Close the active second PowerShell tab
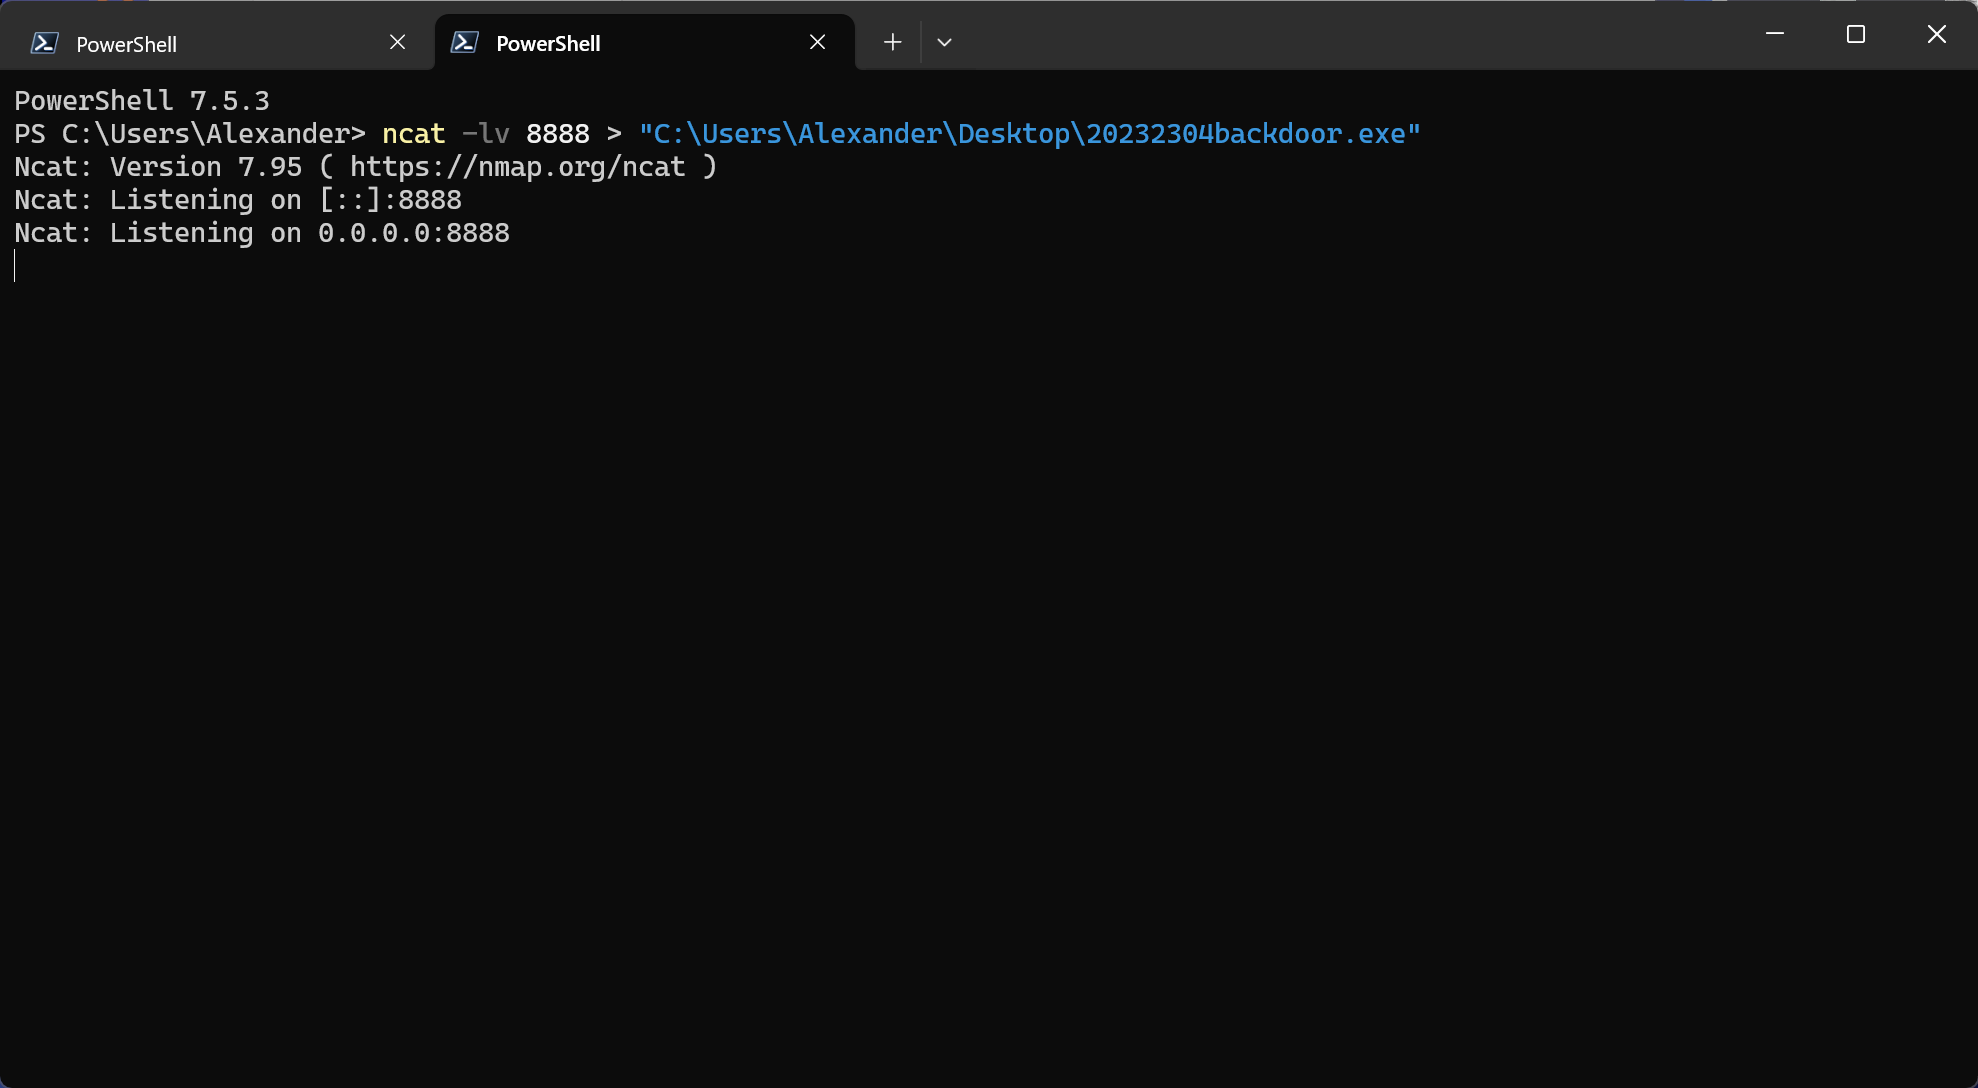 (x=817, y=42)
